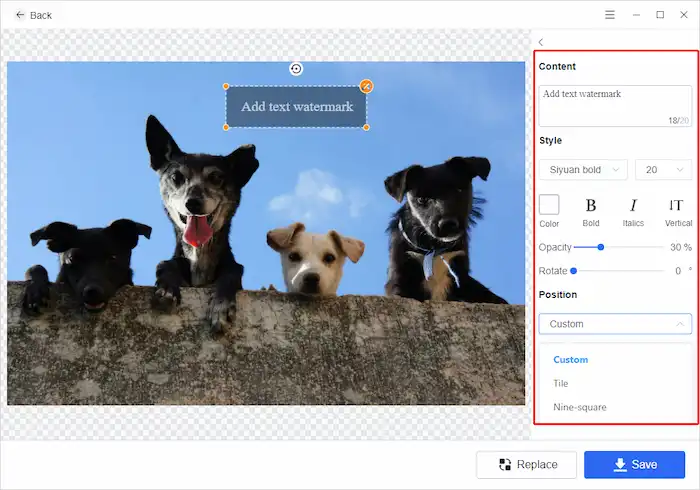
Task: Click the orange resize handle icon on watermark
Action: point(366,86)
